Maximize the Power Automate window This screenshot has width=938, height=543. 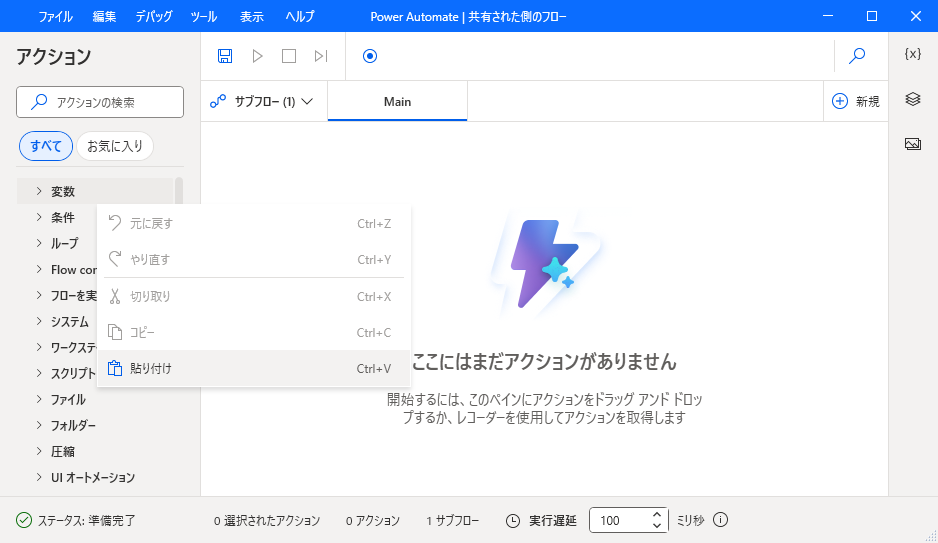872,16
